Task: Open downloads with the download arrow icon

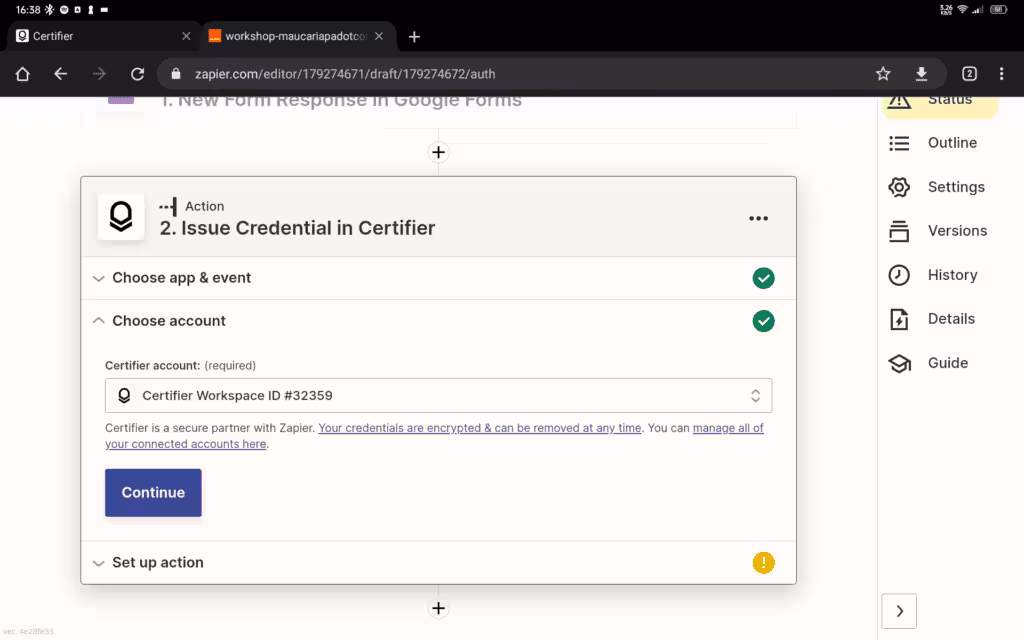Action: (921, 74)
